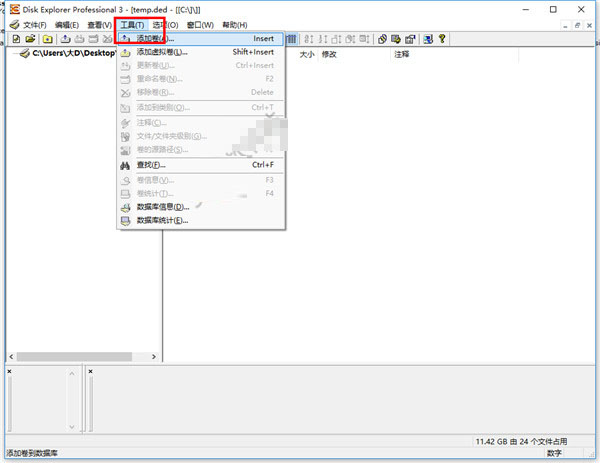
Task: Close the bottom-left small pane with x
Action: 10,371
